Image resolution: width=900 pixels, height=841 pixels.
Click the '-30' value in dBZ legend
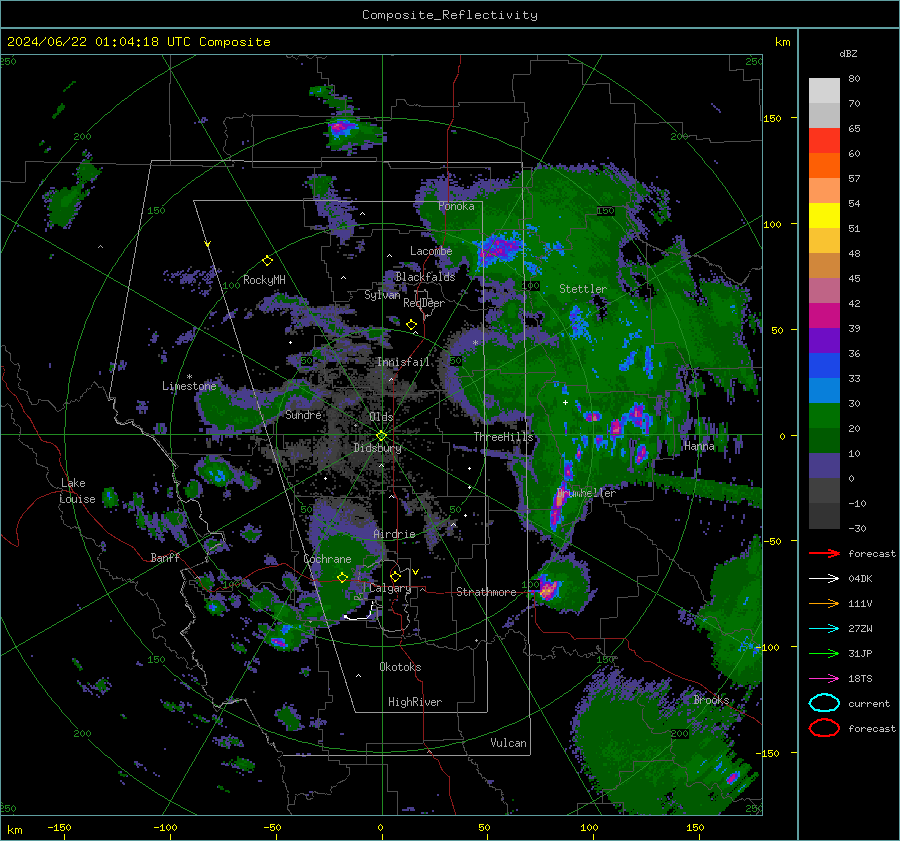(857, 528)
